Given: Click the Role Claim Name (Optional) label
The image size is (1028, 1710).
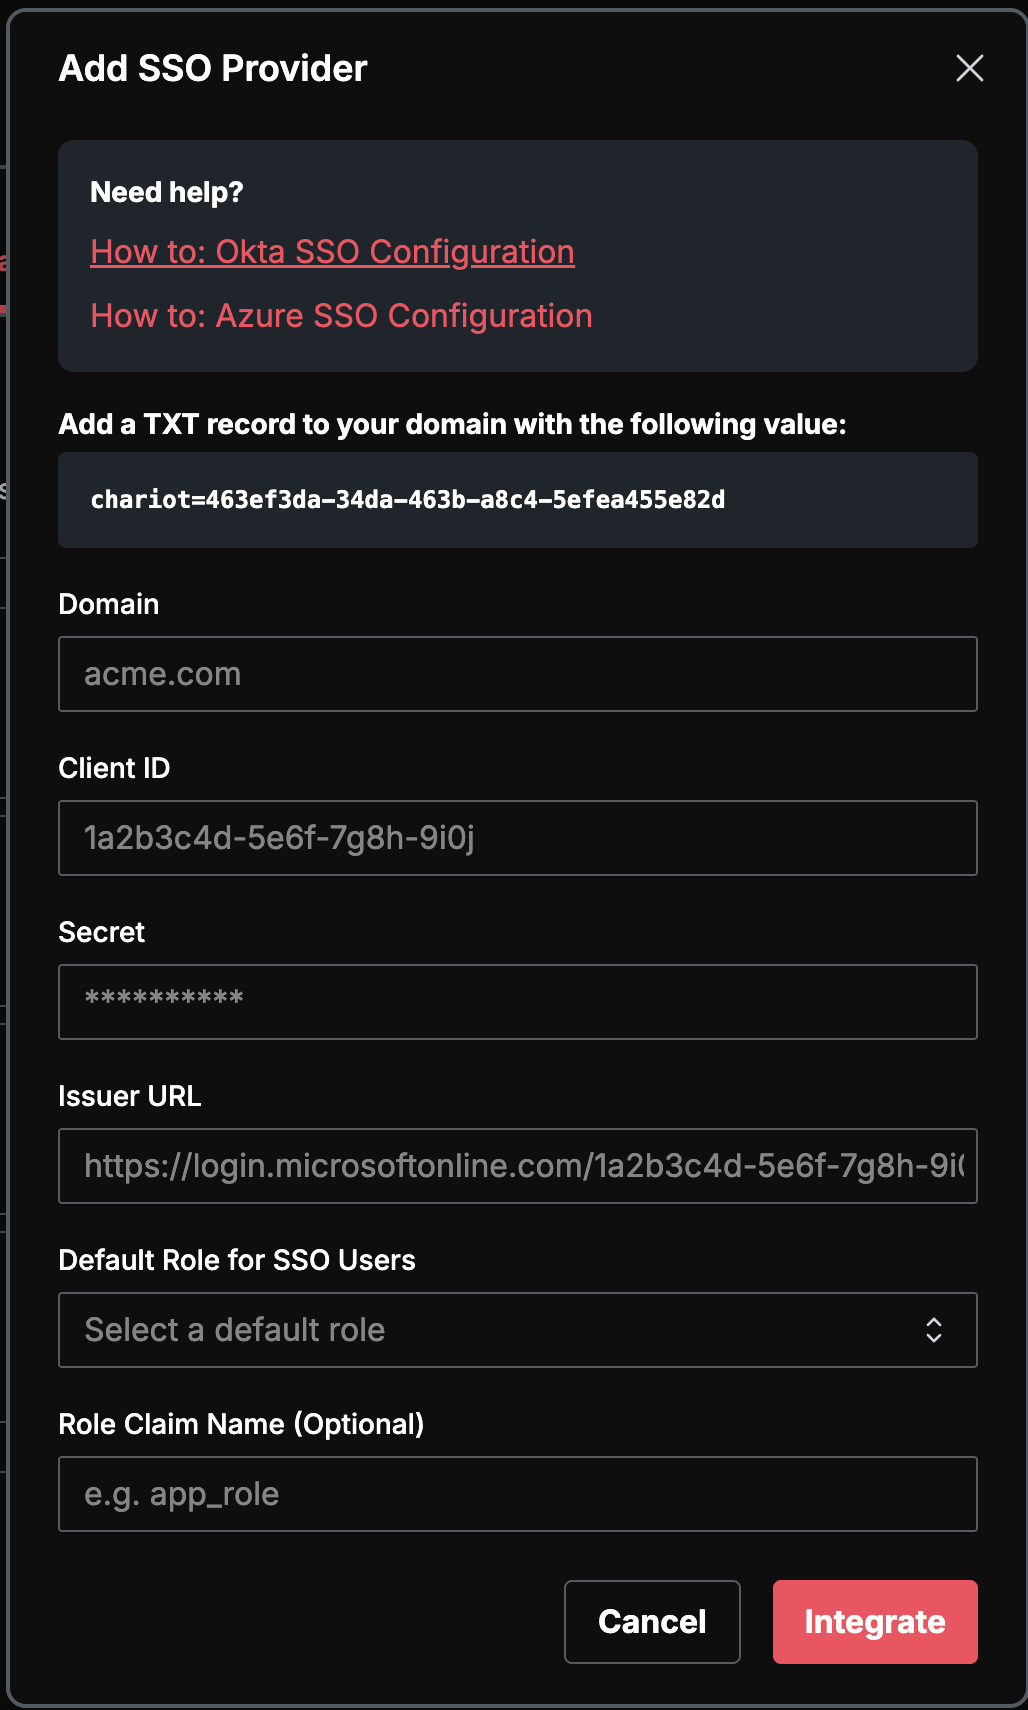Looking at the screenshot, I should [x=241, y=1424].
